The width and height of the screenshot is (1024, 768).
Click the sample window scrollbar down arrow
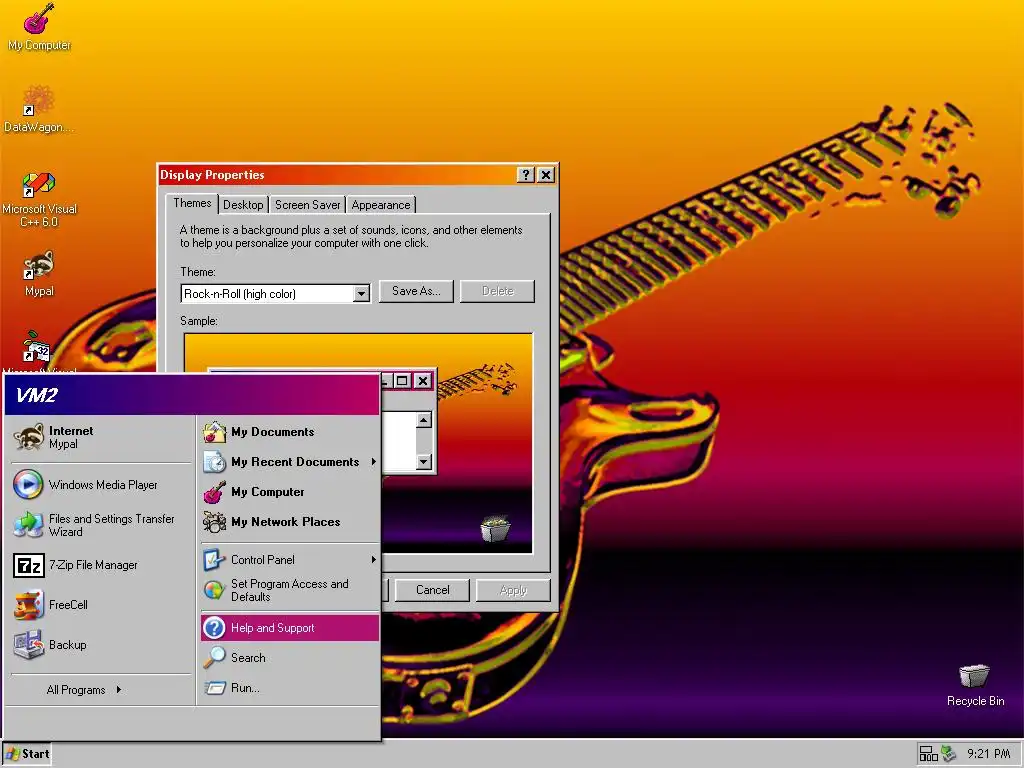424,462
